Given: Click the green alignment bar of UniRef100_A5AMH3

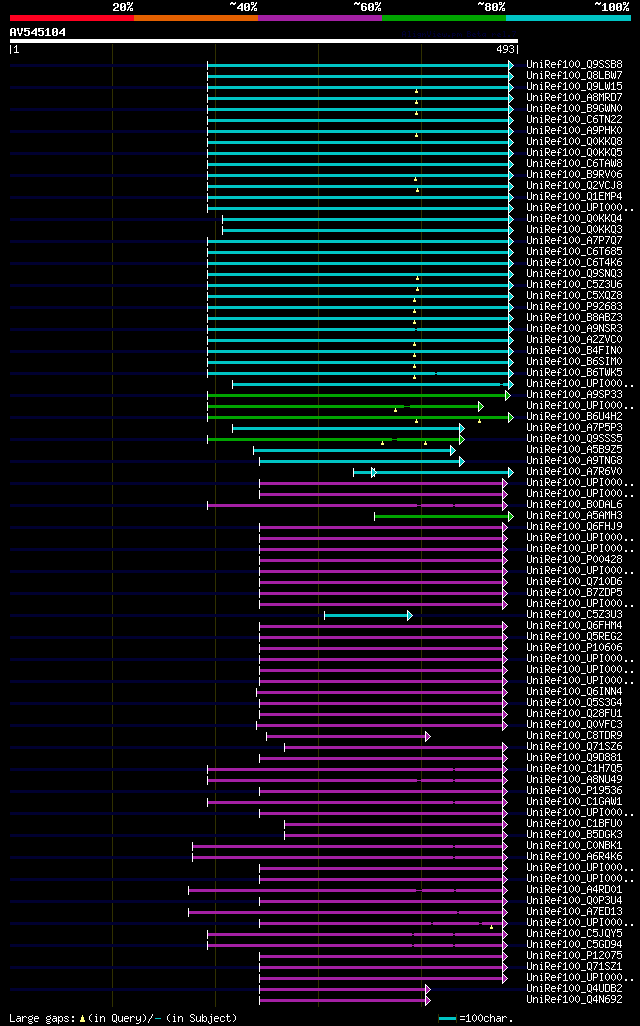Looking at the screenshot, I should [x=444, y=516].
